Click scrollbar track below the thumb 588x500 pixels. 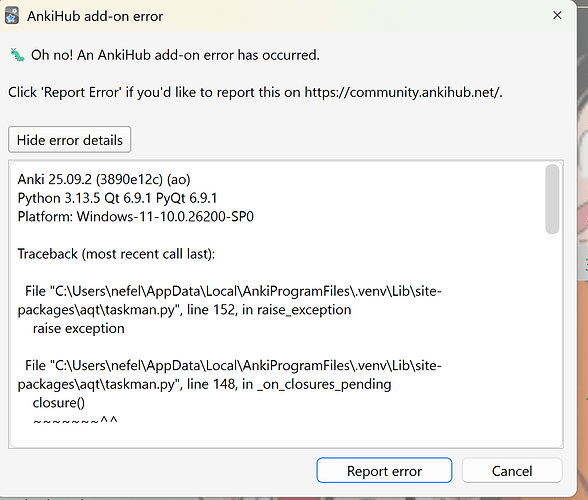click(x=552, y=338)
